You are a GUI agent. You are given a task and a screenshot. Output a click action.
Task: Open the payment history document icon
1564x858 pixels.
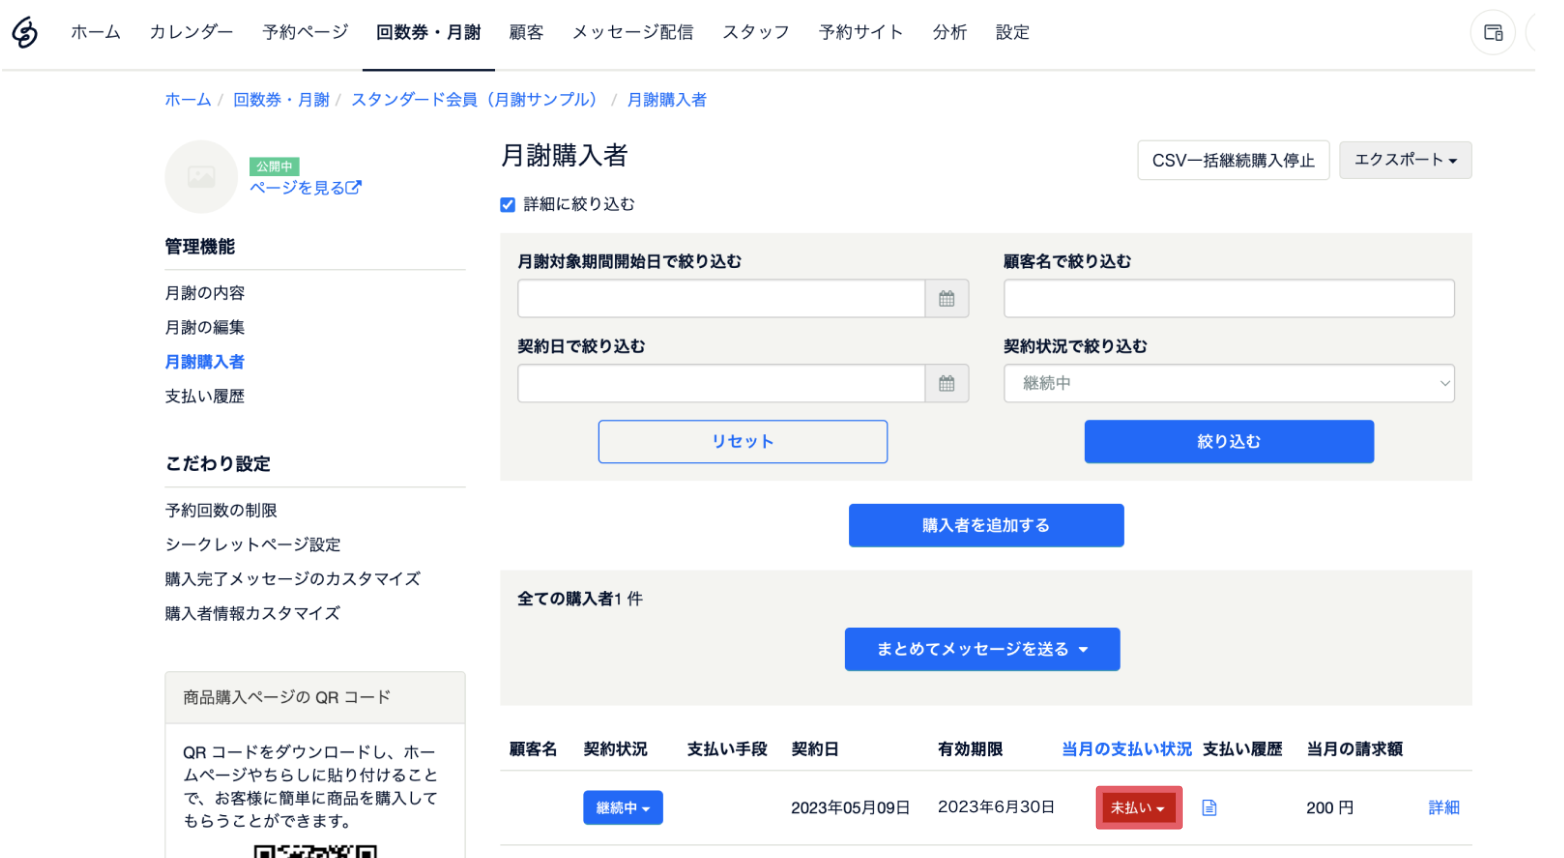[1209, 808]
